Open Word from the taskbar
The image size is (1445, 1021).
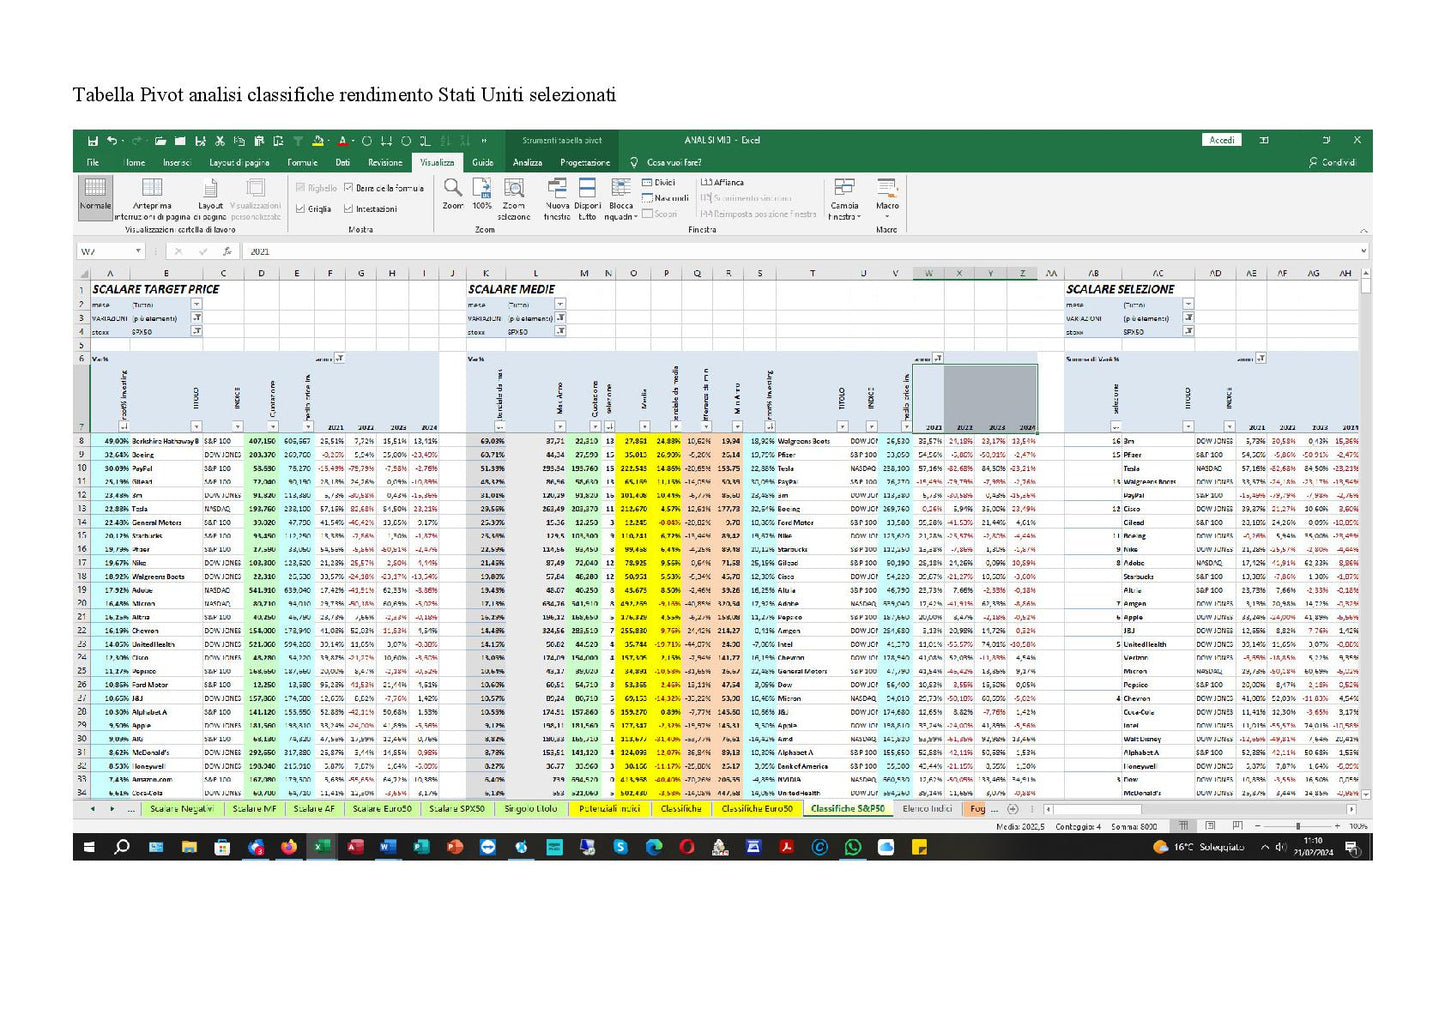pos(388,847)
